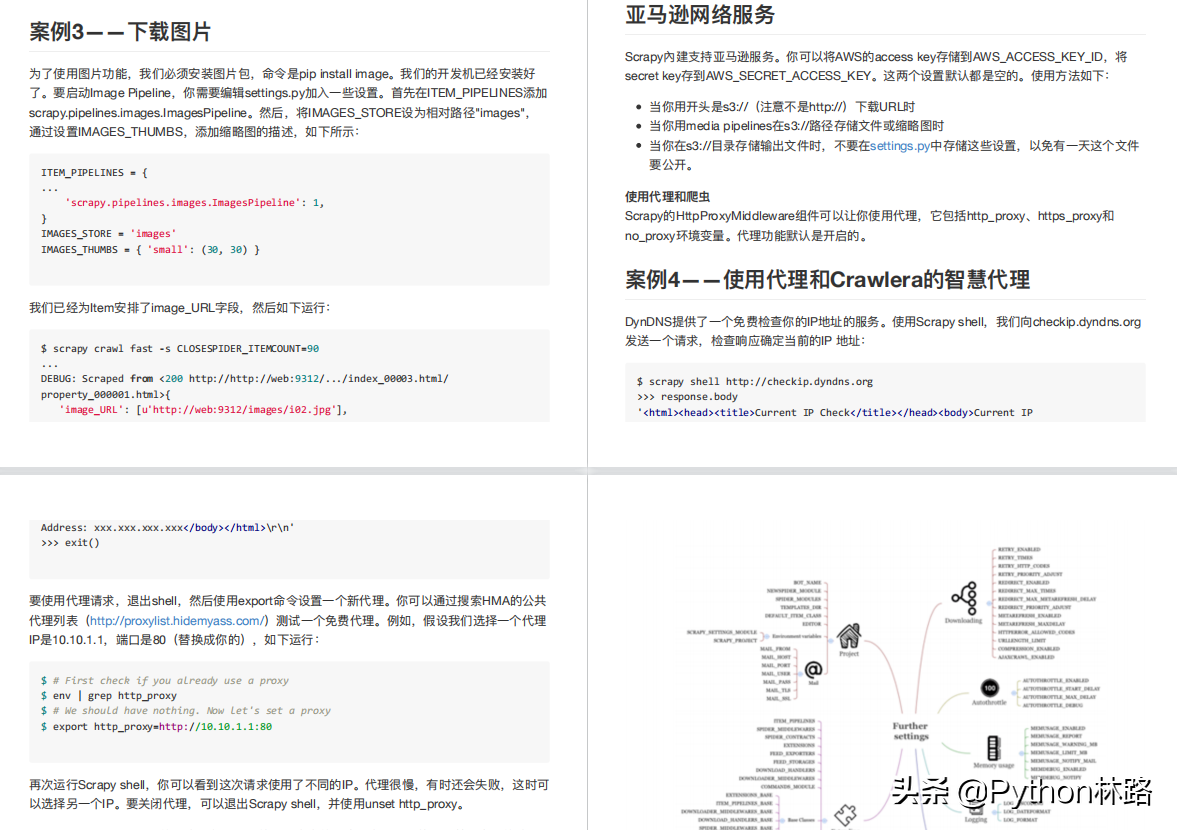Click the "IMAGES_STORE = 'images'" code line
This screenshot has height=830, width=1177.
coord(109,233)
